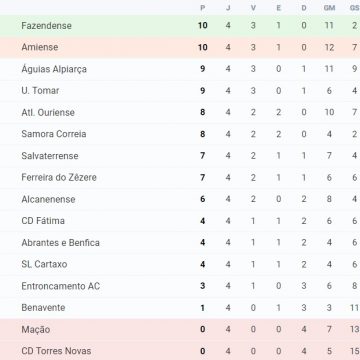Screen dimensions: 360x360
Task: Click the Mação team name
Action: pyautogui.click(x=36, y=330)
